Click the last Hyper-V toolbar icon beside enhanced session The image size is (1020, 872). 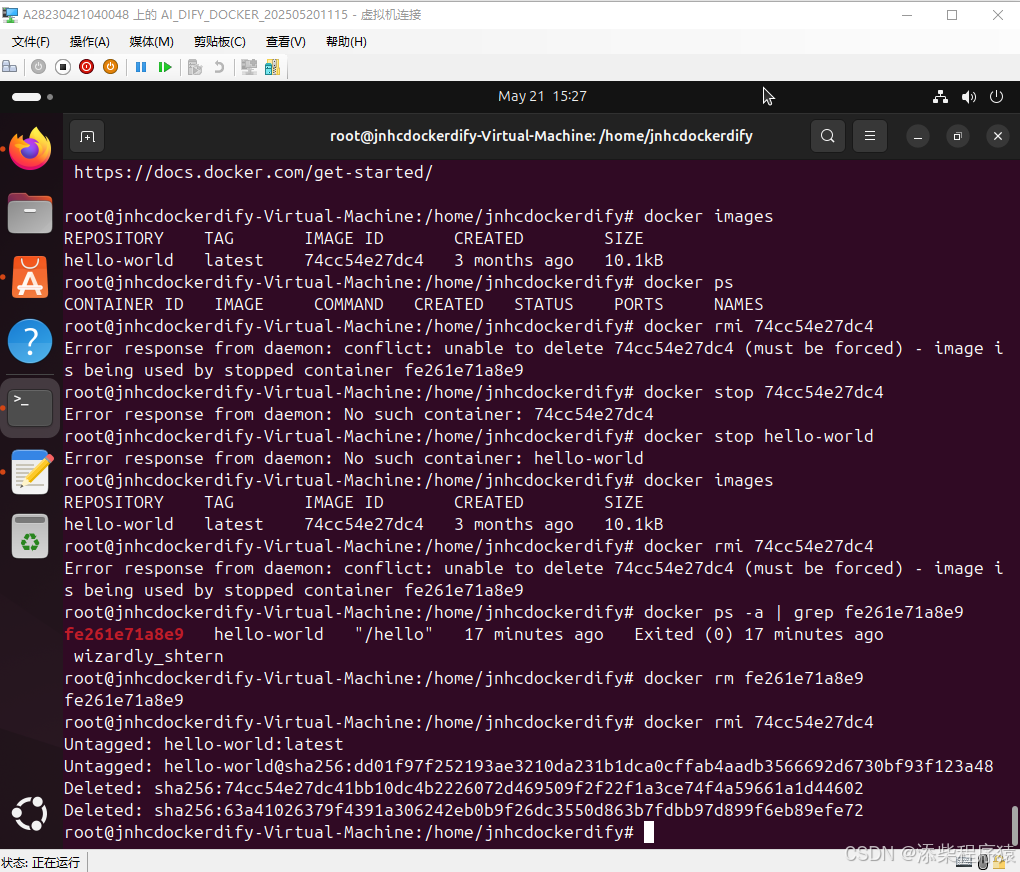[x=273, y=67]
